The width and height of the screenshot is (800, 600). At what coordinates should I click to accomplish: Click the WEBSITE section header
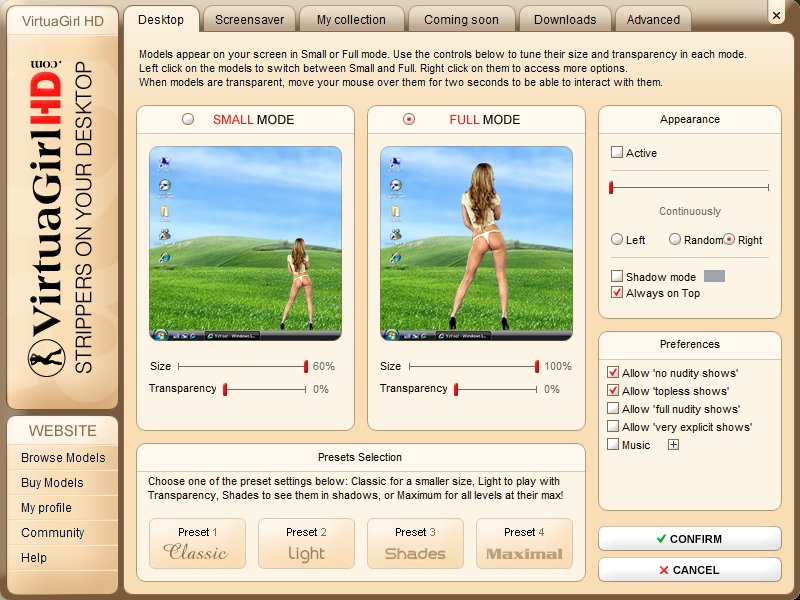click(x=63, y=431)
